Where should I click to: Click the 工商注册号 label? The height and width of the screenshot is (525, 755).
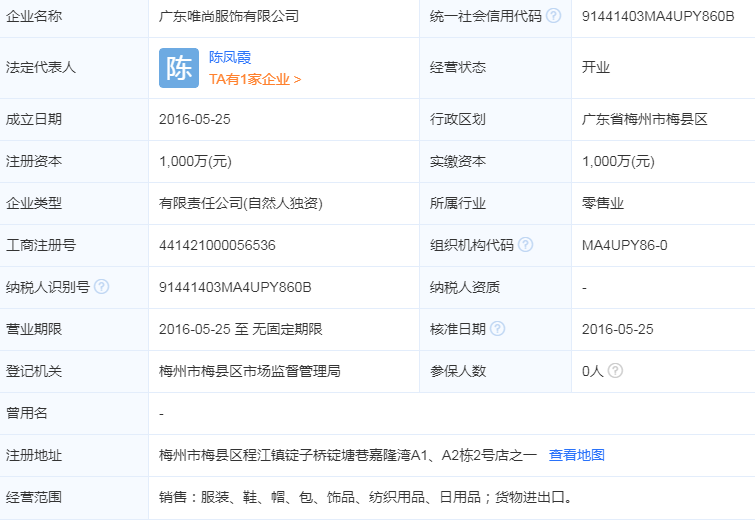[x=40, y=245]
